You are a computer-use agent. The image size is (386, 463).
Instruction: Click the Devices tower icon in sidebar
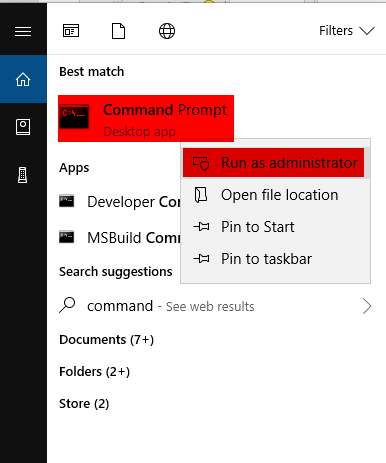[23, 175]
